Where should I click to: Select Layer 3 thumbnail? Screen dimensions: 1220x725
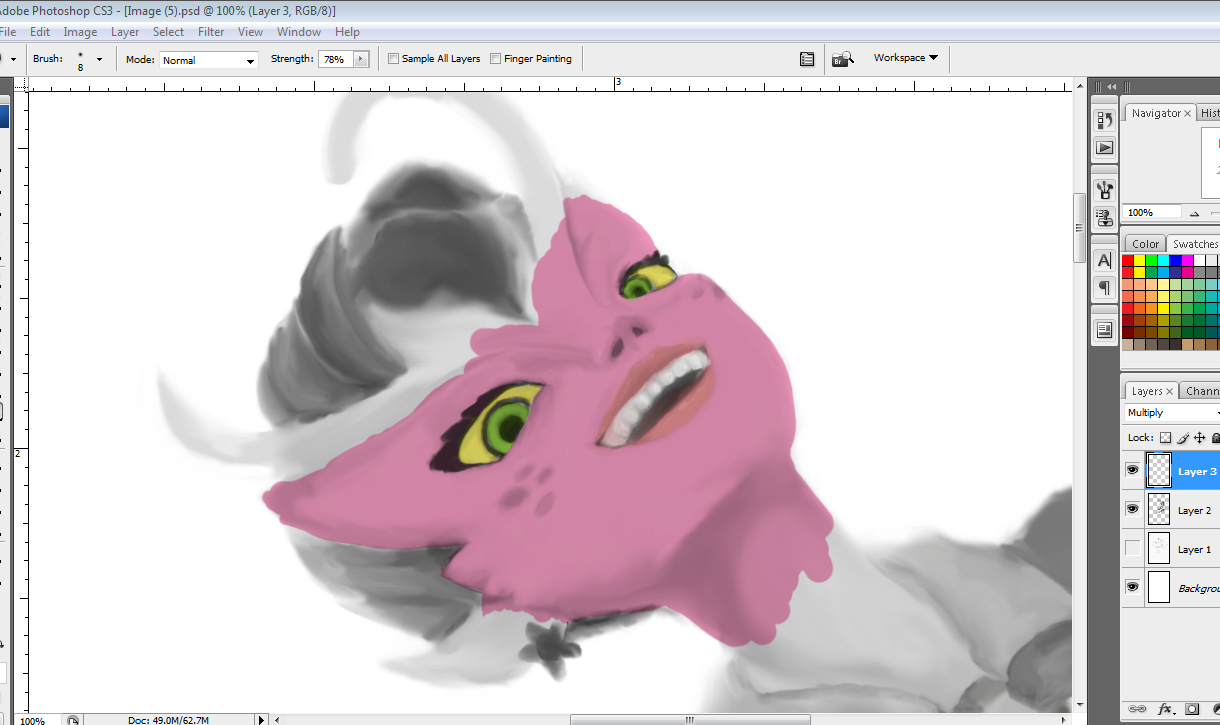pos(1158,470)
